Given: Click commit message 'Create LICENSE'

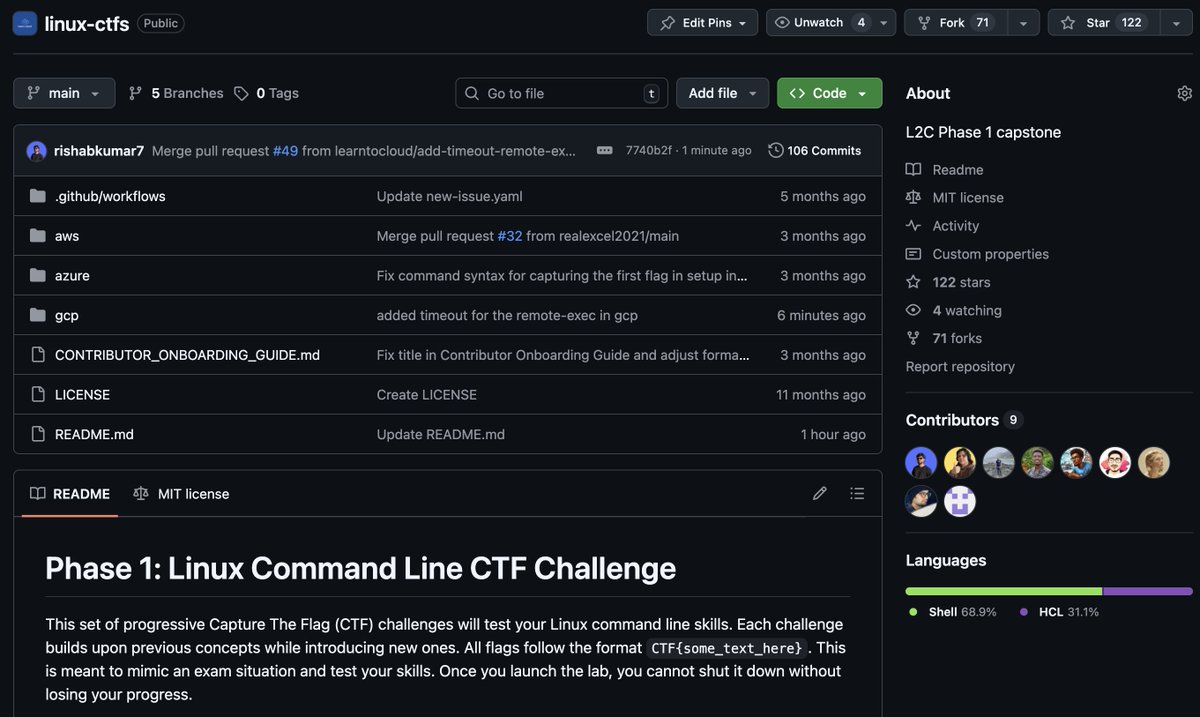Looking at the screenshot, I should point(427,394).
